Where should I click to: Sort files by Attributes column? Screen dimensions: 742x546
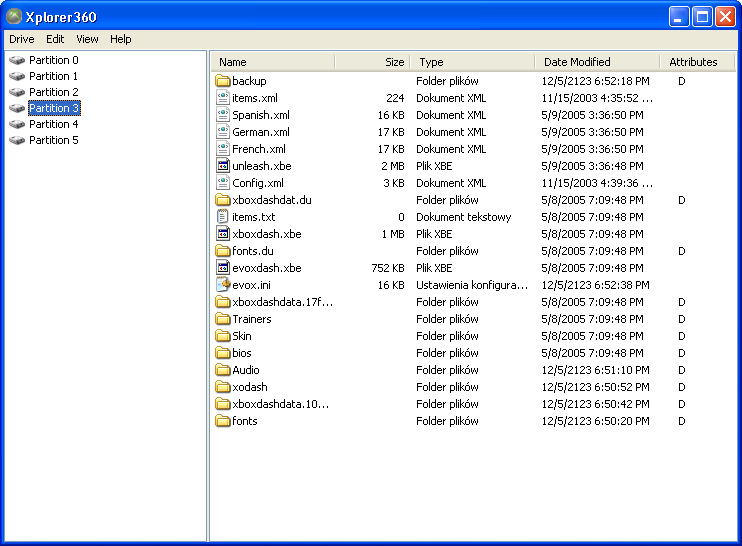[x=697, y=62]
